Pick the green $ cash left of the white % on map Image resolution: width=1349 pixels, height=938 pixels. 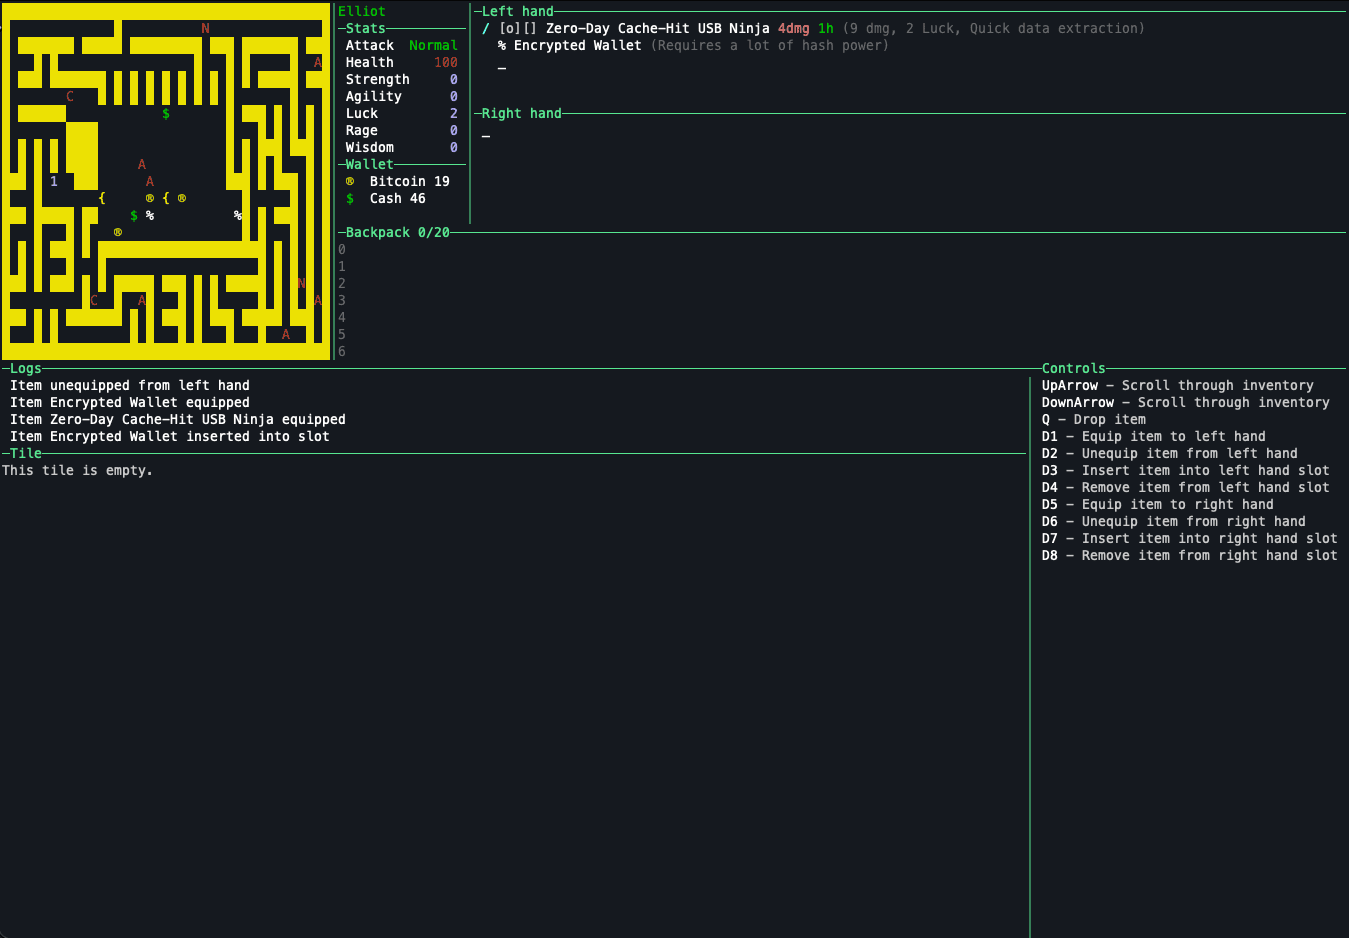[134, 215]
